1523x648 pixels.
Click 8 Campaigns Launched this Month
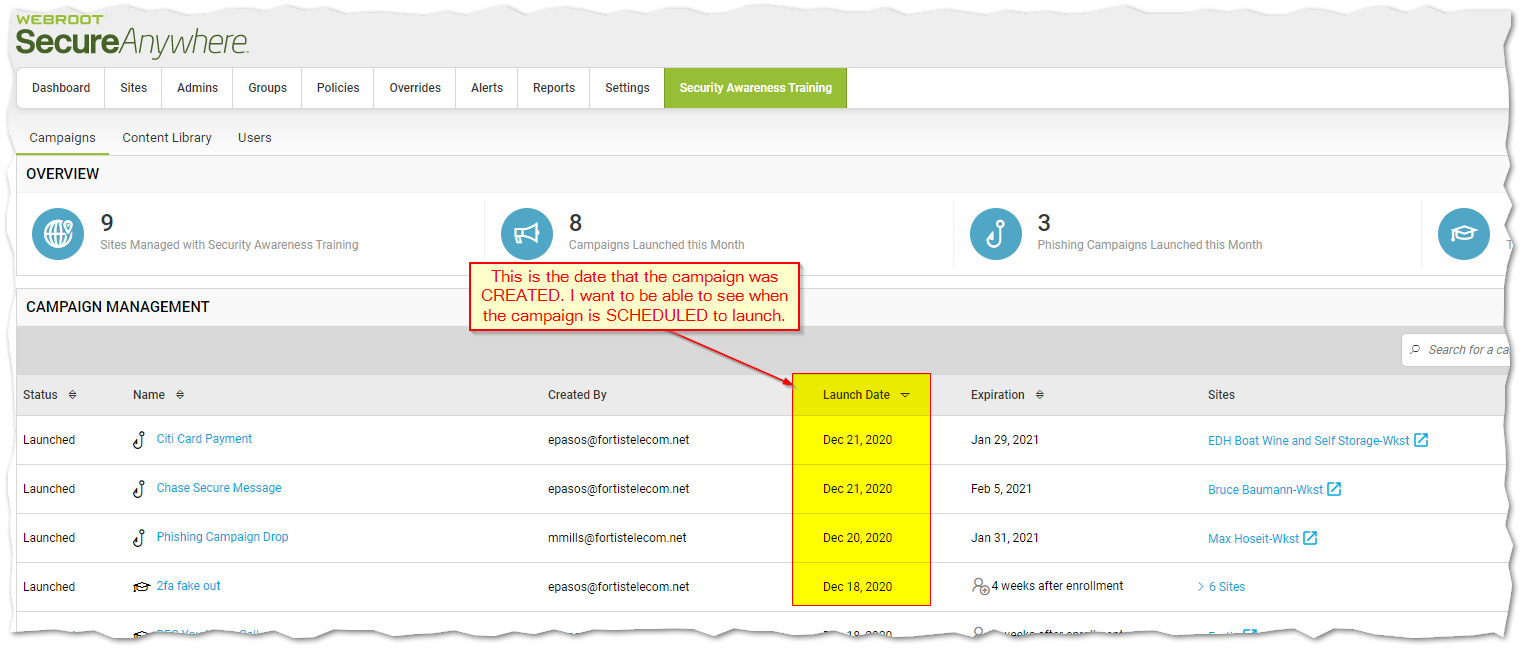(656, 233)
